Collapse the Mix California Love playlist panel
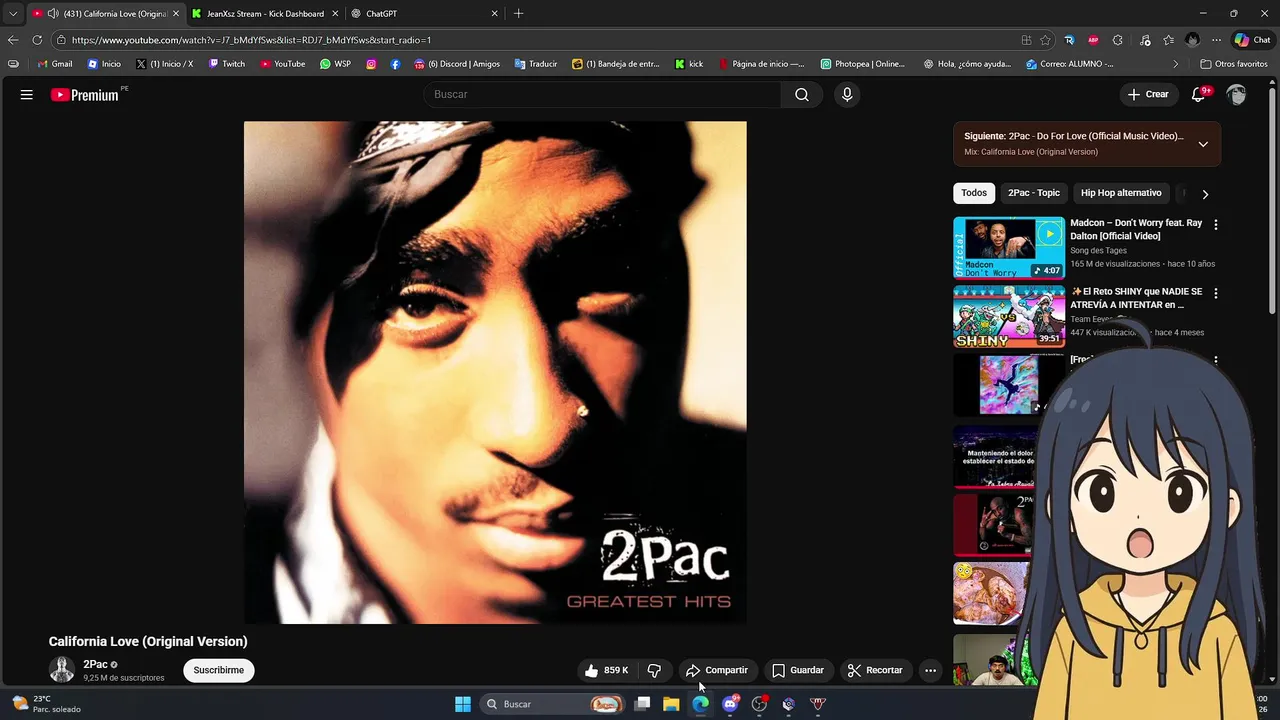 [x=1203, y=144]
